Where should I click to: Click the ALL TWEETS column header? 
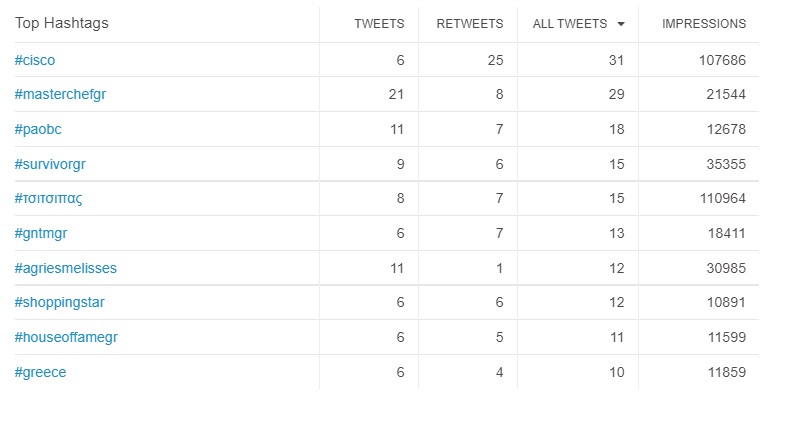click(x=571, y=24)
